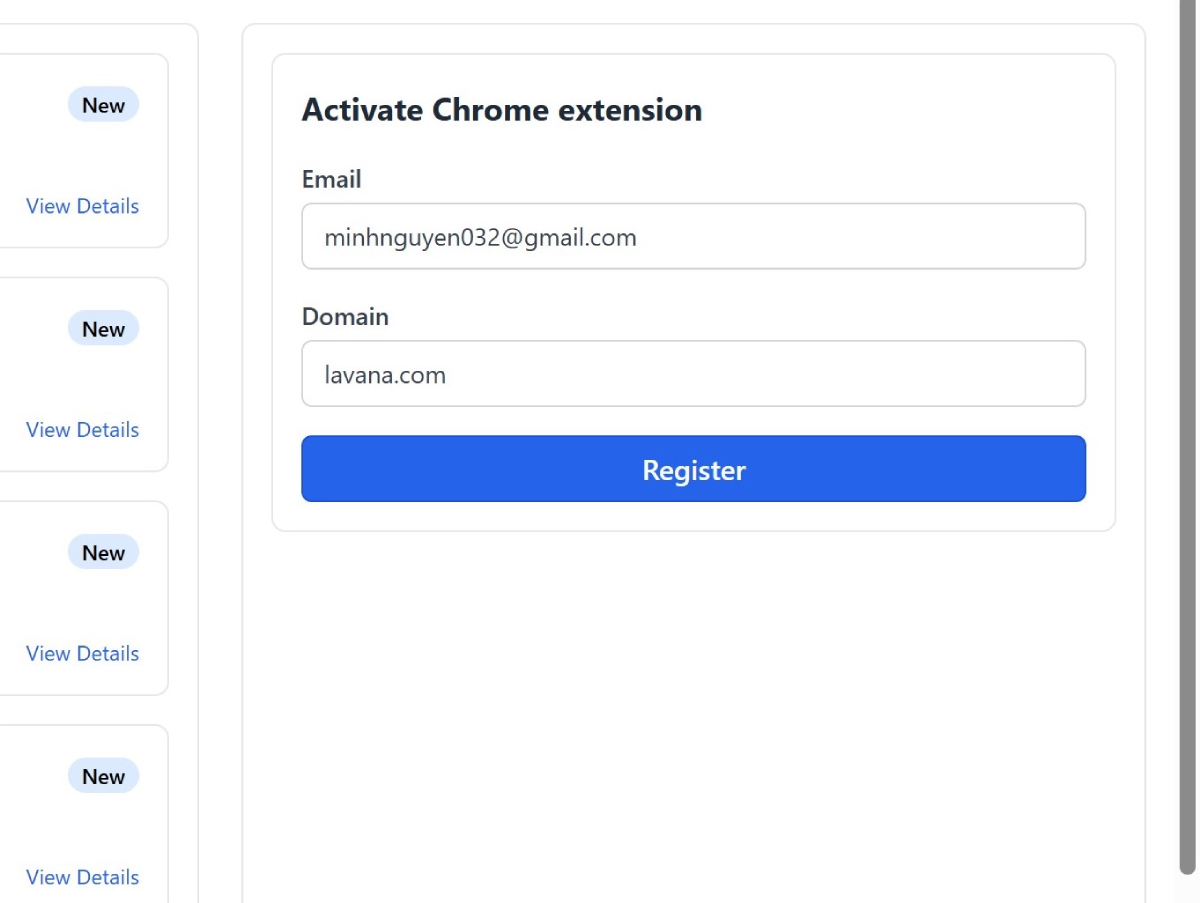This screenshot has height=903, width=1200.
Task: Click the Domain field label
Action: [x=345, y=317]
